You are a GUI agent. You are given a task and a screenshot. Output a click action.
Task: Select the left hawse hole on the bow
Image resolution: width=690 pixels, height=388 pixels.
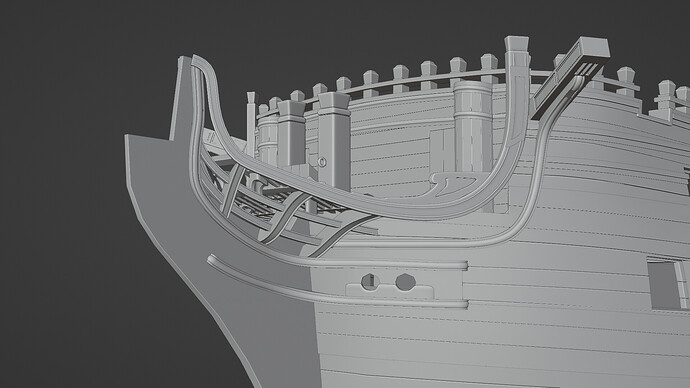point(370,282)
